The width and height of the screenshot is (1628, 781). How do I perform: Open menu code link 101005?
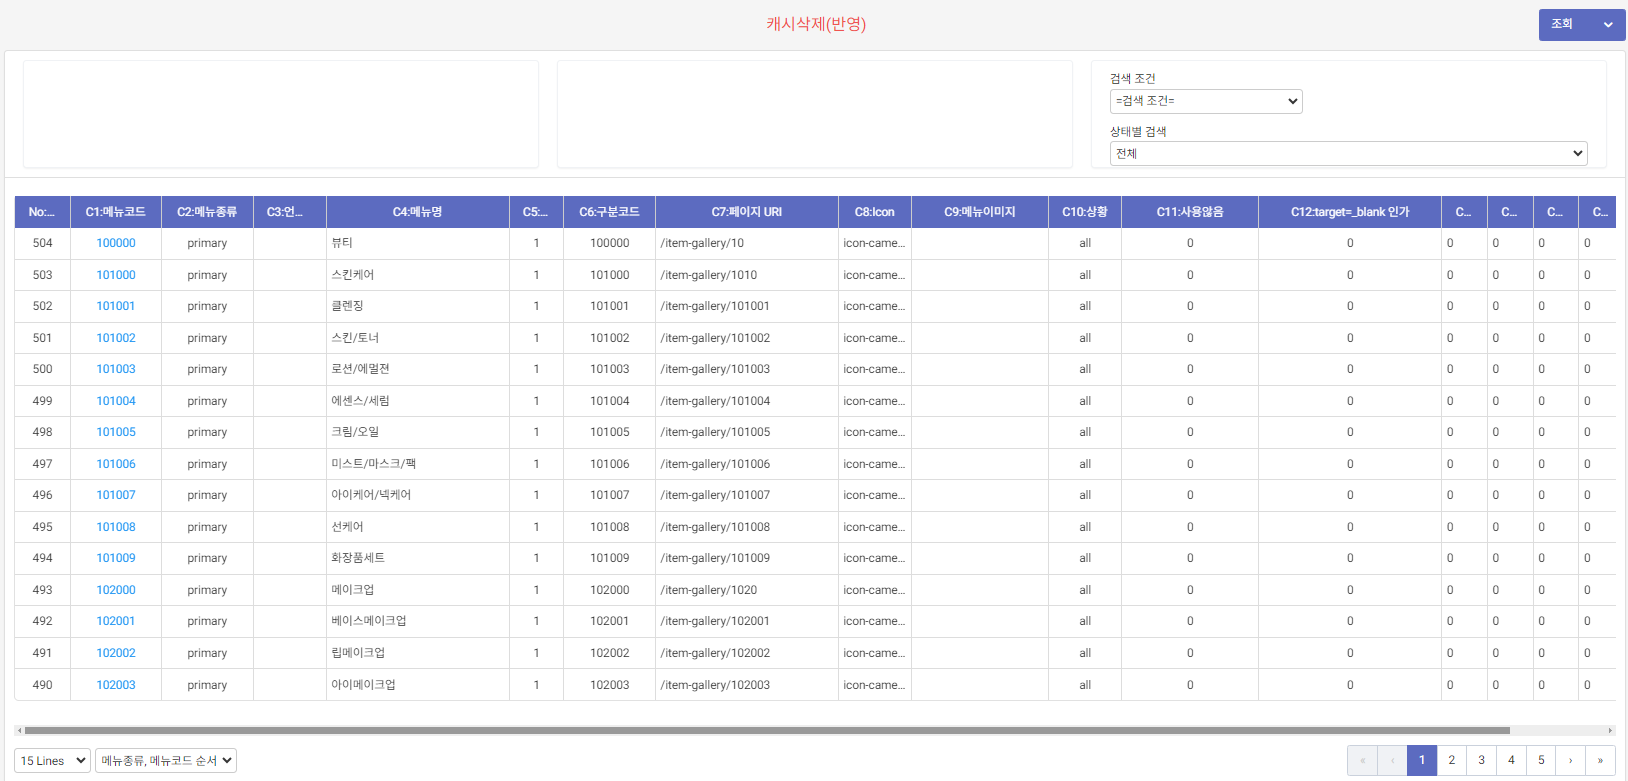pyautogui.click(x=116, y=432)
